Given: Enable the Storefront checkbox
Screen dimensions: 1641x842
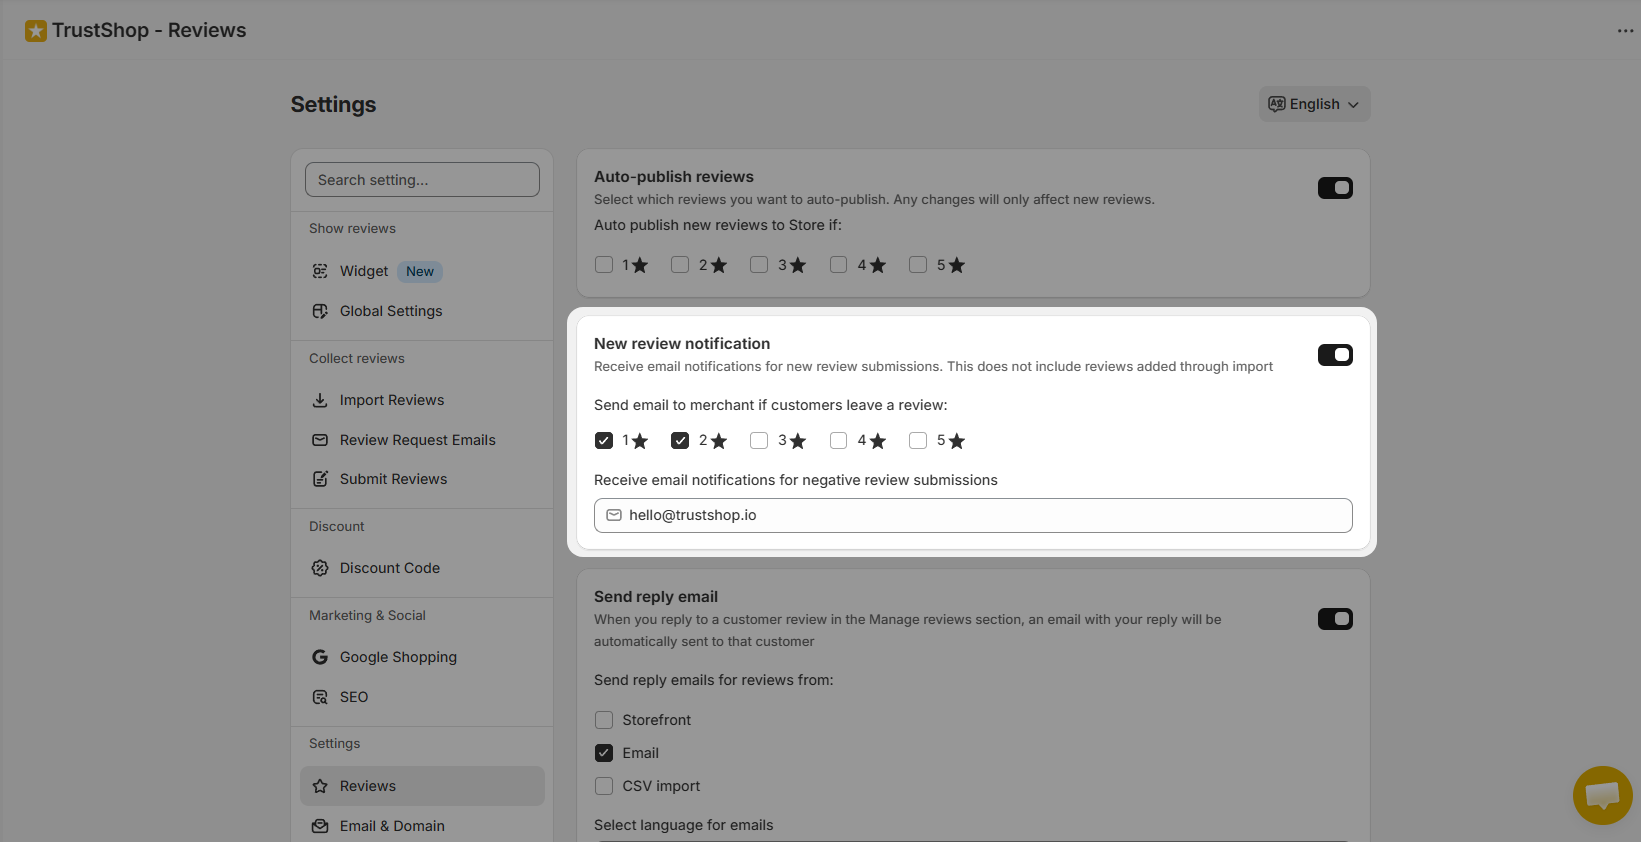Looking at the screenshot, I should click(604, 720).
